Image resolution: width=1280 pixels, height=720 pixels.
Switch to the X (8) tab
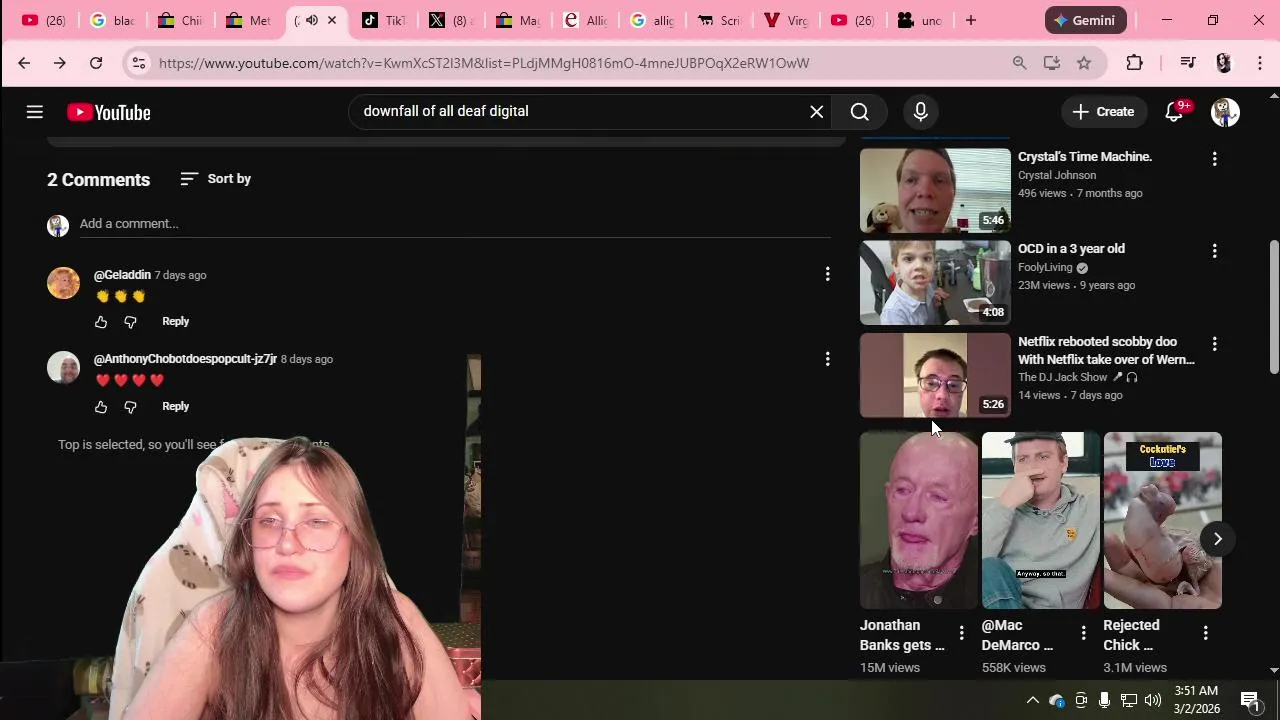(x=451, y=20)
